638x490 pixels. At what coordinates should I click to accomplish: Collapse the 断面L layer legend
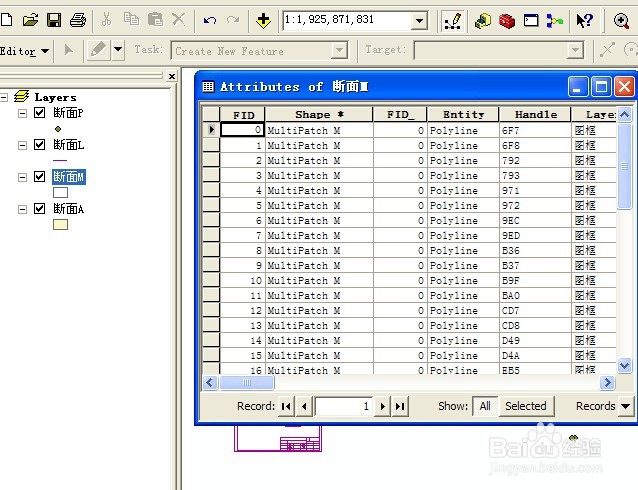point(22,145)
